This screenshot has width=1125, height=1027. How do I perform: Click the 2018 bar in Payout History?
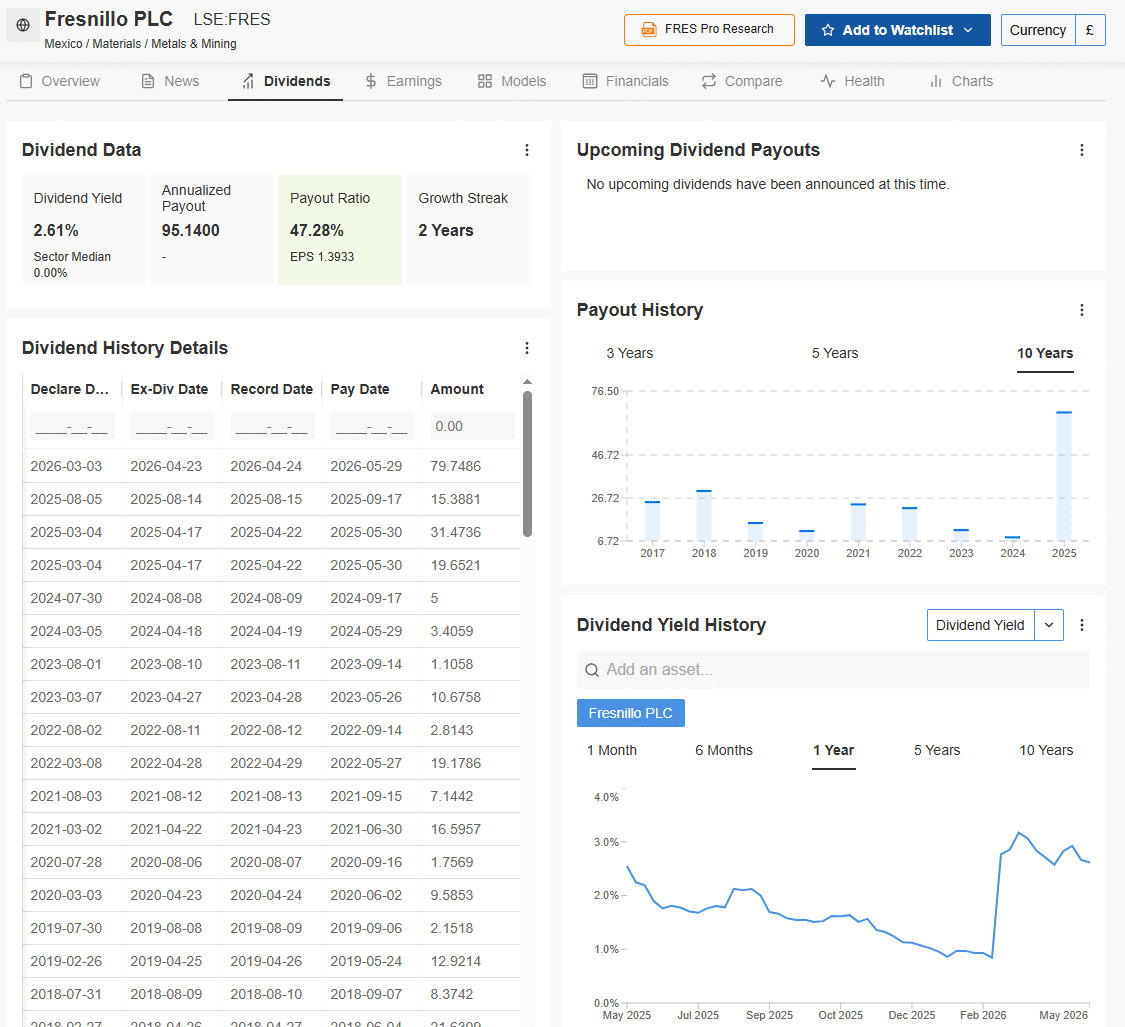coord(704,515)
